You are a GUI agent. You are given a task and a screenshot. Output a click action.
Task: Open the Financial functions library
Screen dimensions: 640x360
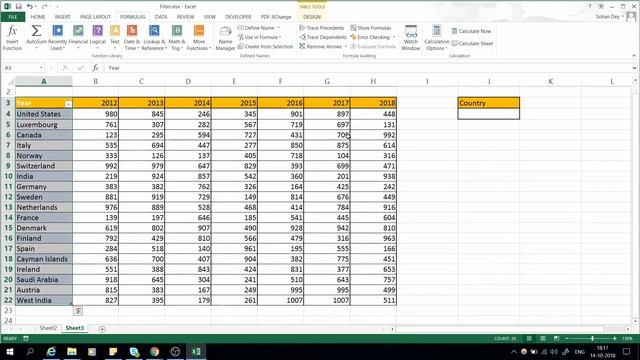point(78,38)
